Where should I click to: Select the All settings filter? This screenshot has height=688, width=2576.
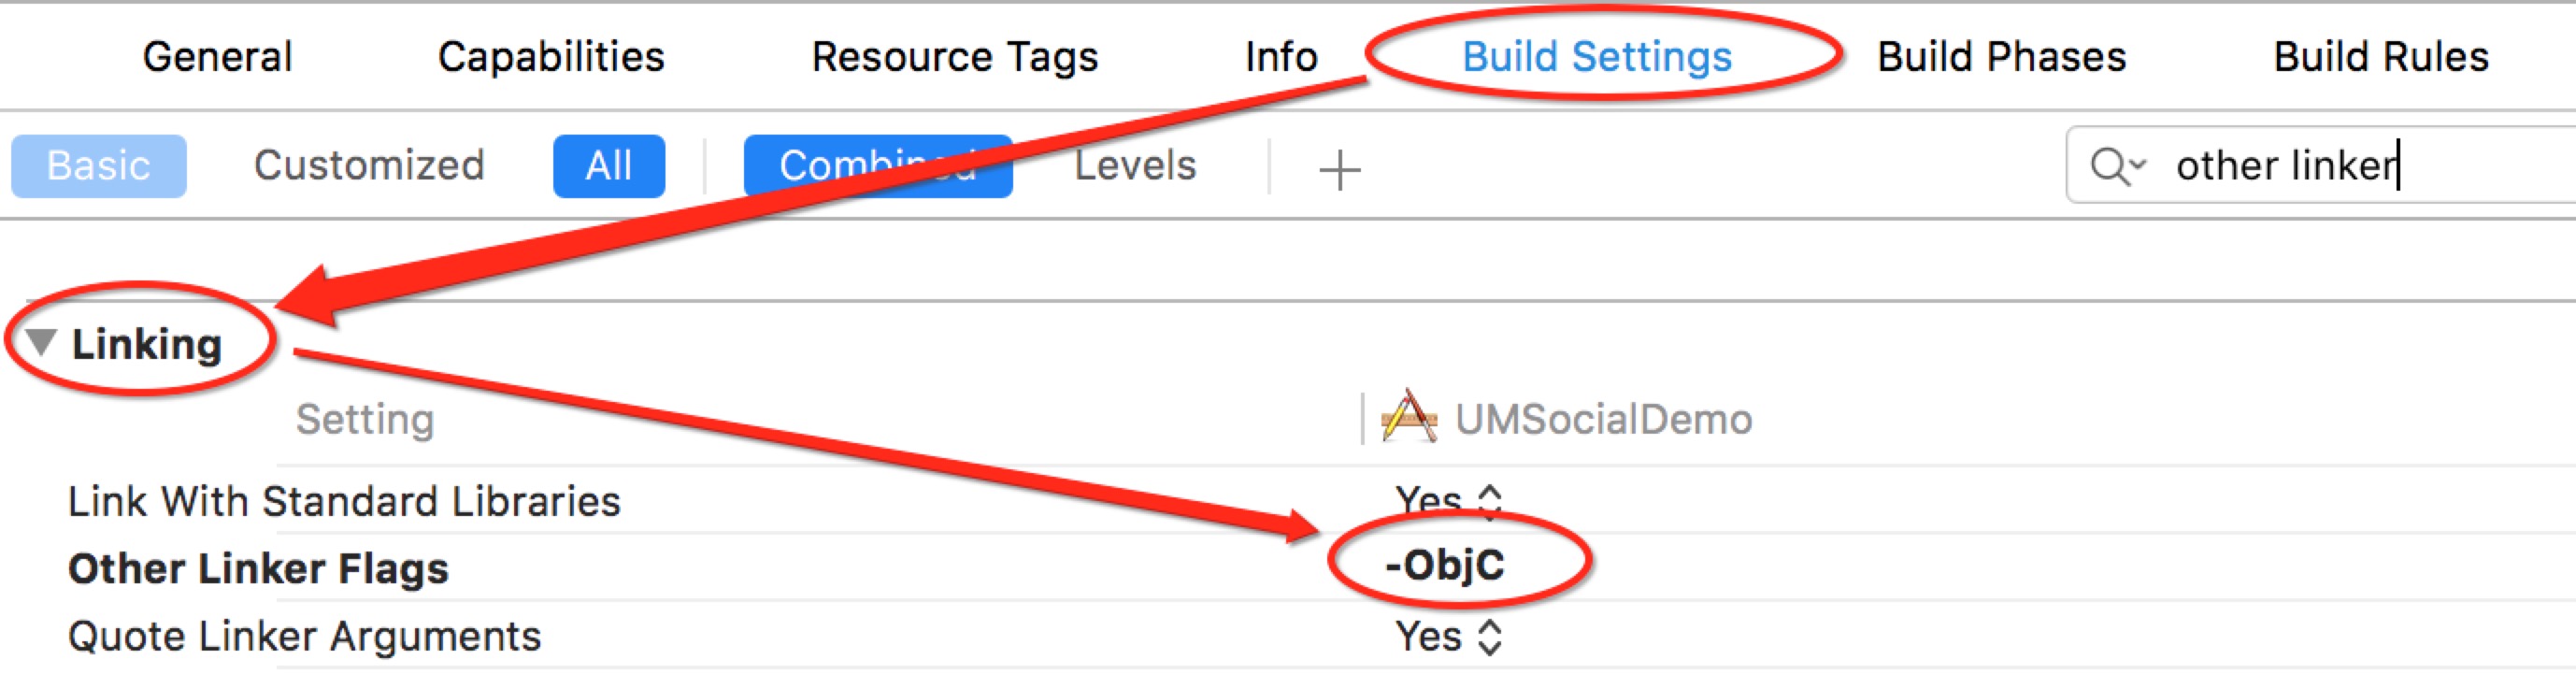click(x=608, y=165)
